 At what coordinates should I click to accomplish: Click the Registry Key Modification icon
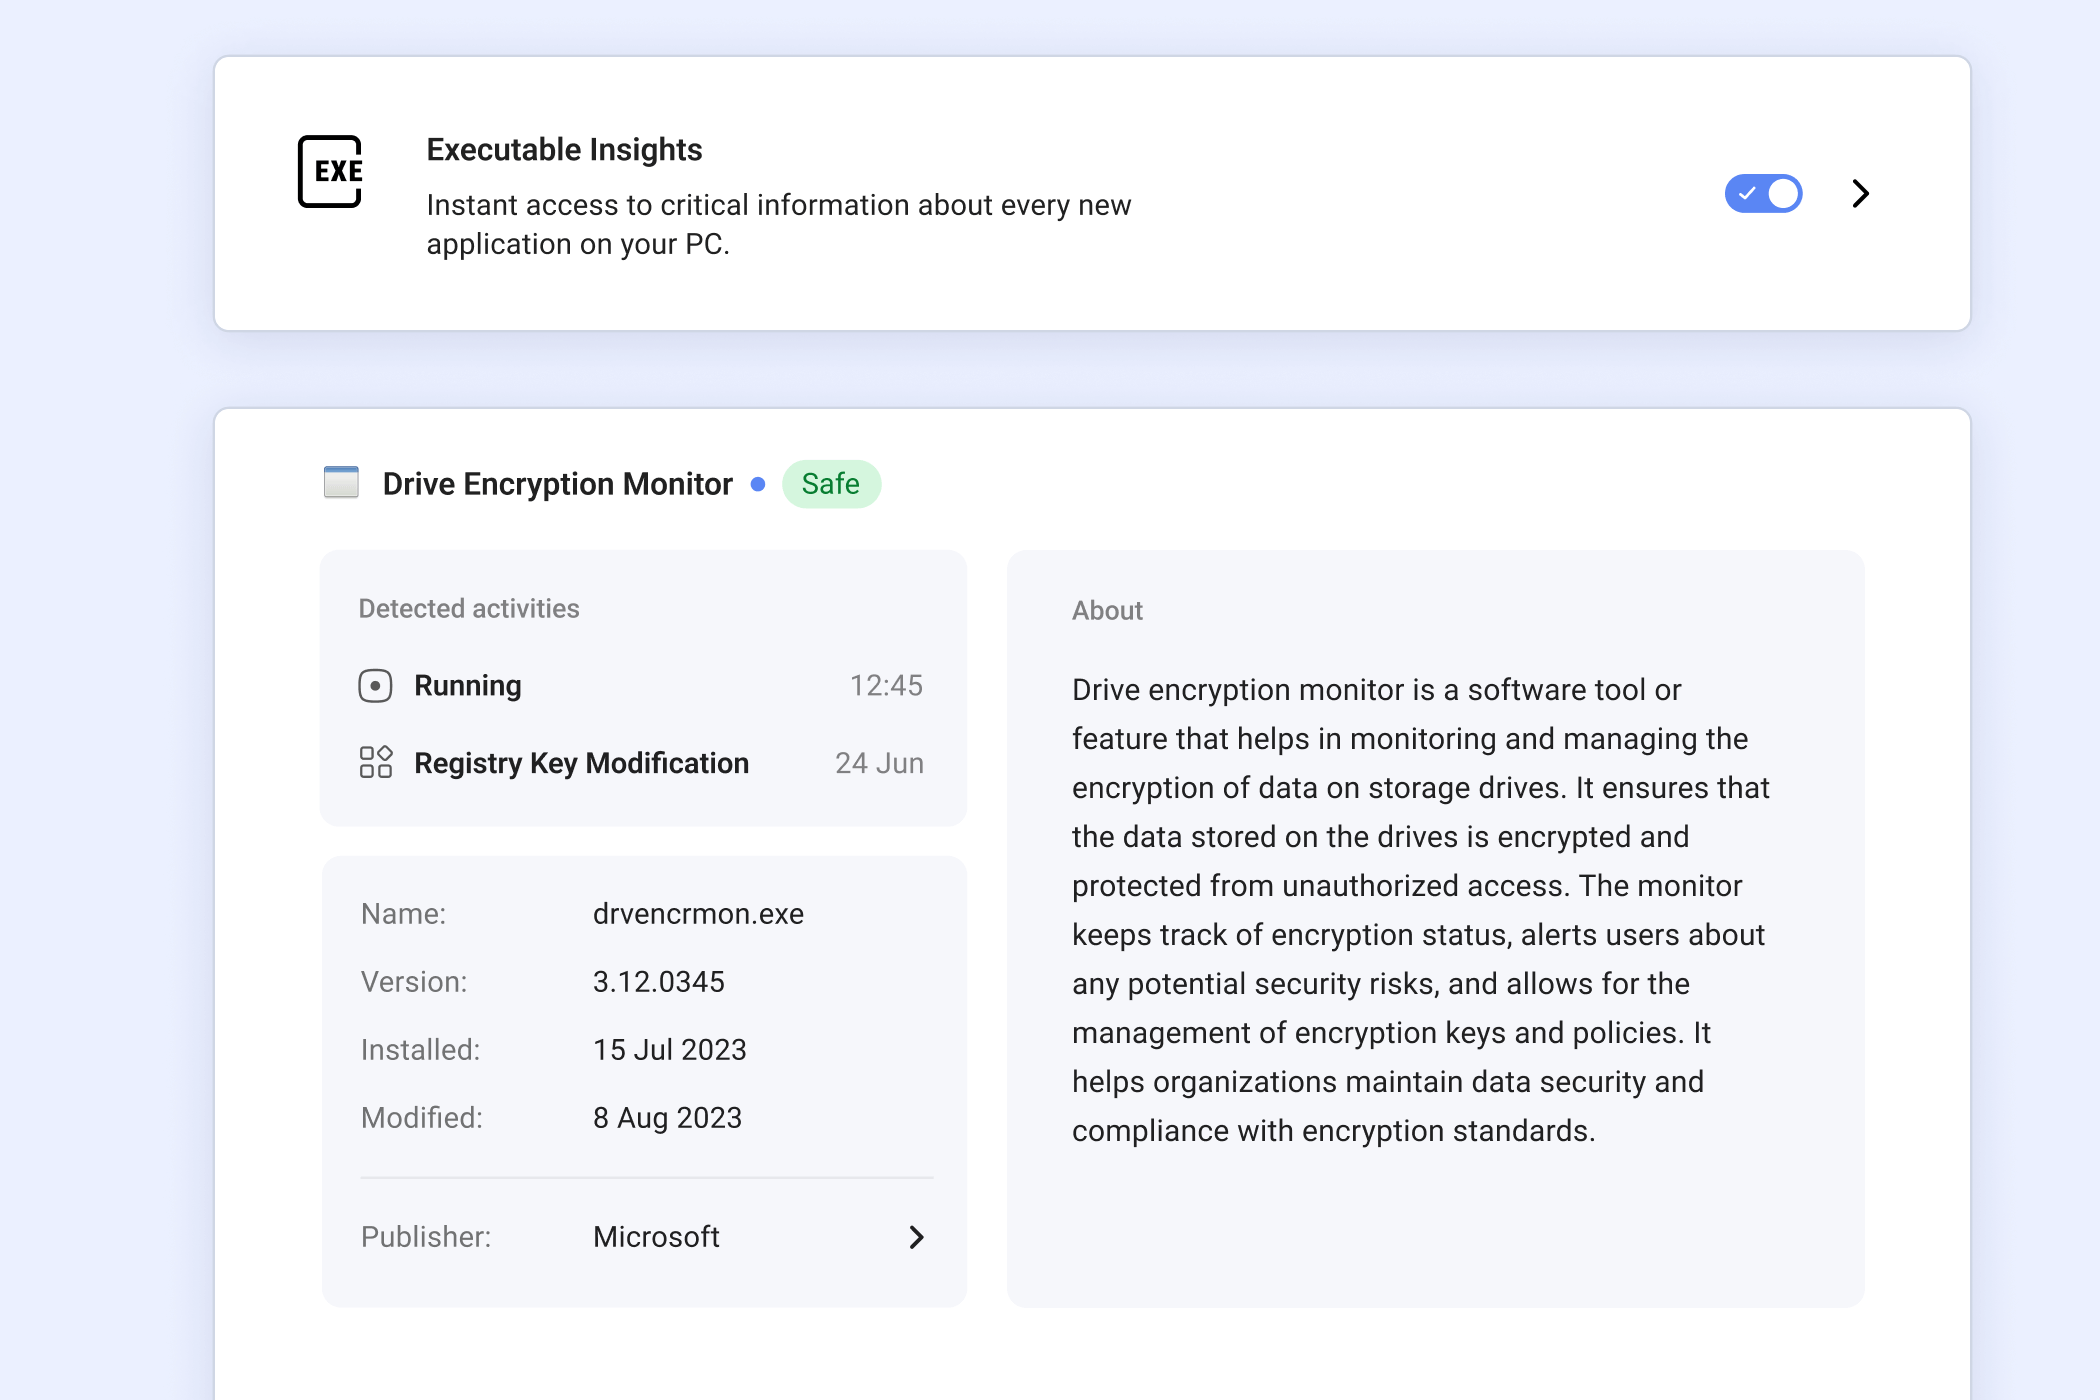pyautogui.click(x=376, y=762)
